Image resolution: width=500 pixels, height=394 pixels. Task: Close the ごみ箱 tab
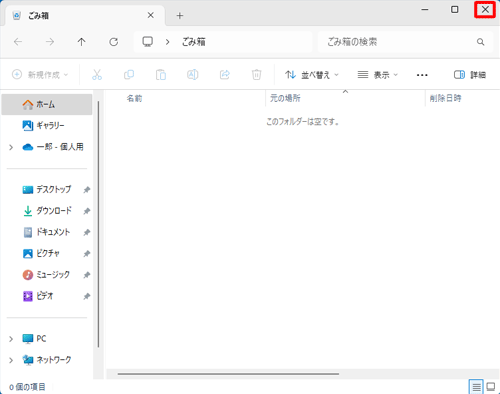click(151, 15)
